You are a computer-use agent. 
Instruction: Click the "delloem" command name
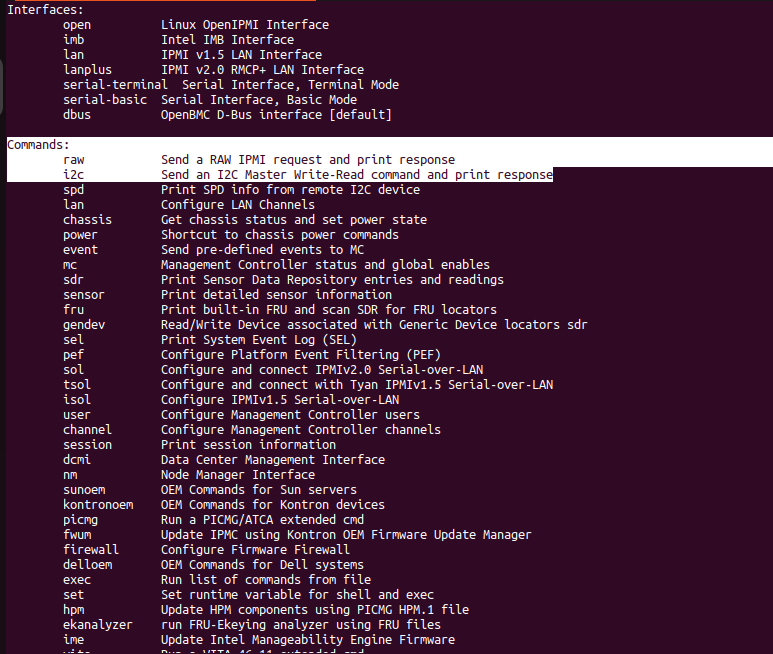pos(87,565)
